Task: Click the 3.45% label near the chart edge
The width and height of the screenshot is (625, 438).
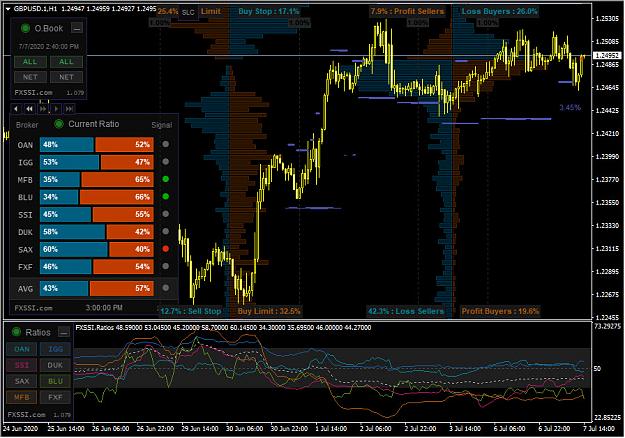Action: click(x=570, y=108)
